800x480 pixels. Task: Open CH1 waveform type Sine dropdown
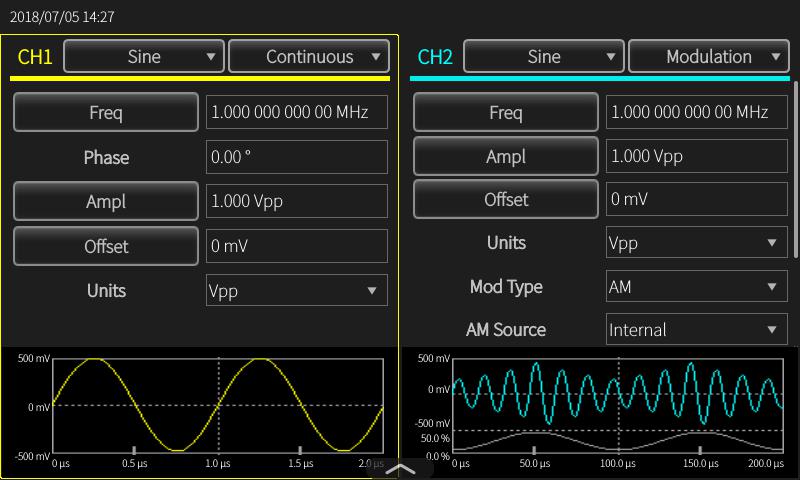pos(144,56)
